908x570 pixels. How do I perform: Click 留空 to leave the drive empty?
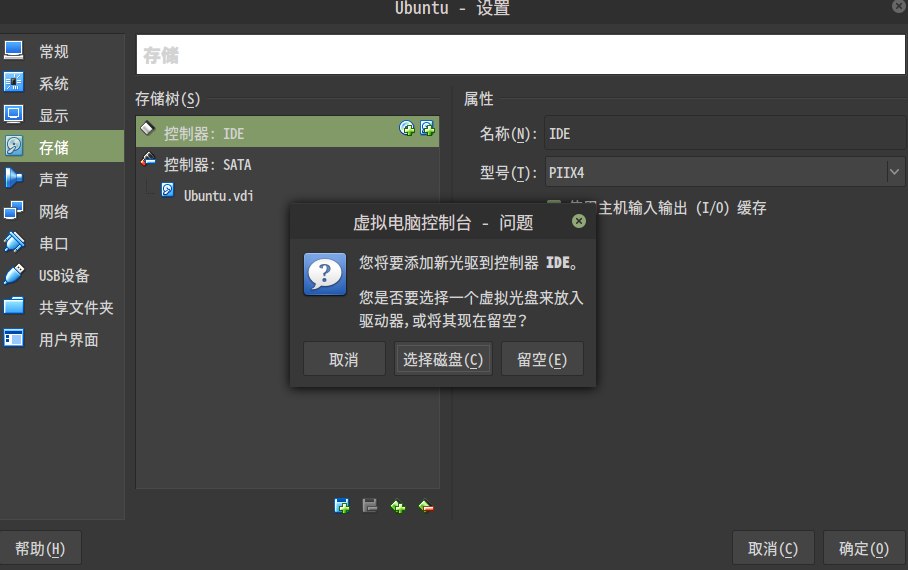click(542, 359)
